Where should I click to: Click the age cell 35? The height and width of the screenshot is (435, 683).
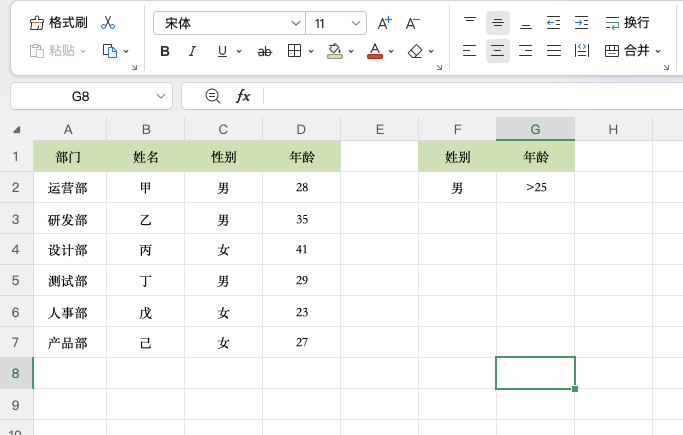click(301, 219)
